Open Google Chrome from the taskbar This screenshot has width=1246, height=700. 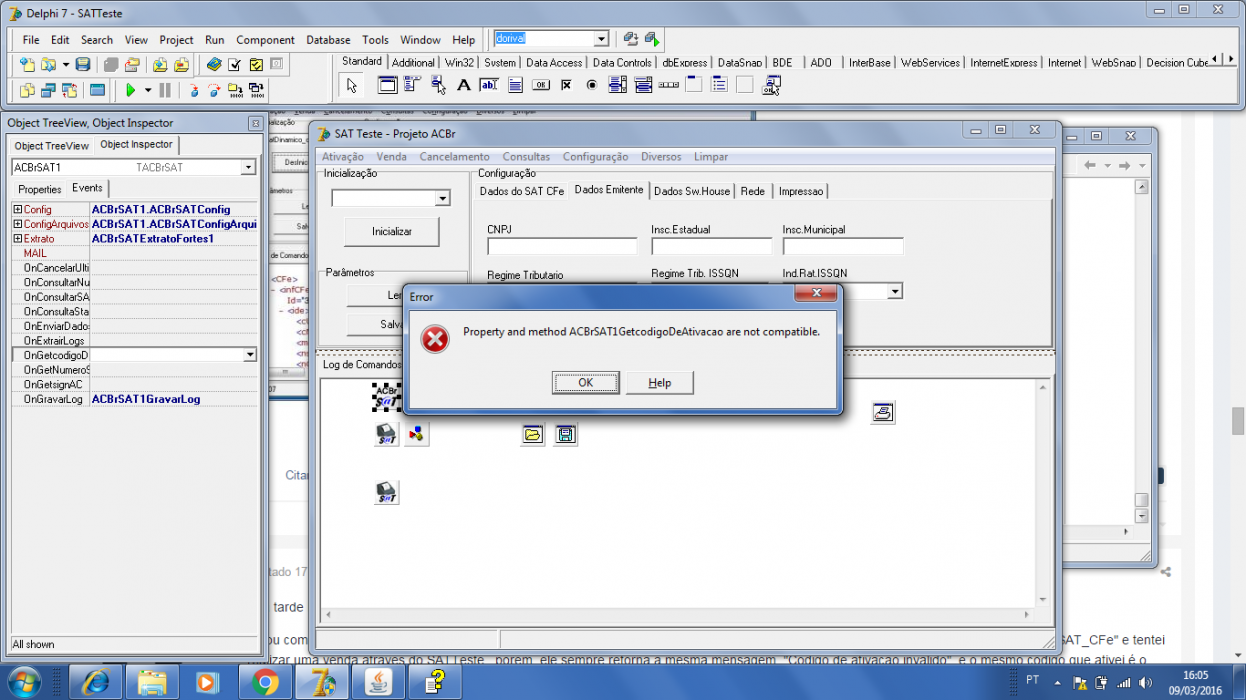(265, 682)
